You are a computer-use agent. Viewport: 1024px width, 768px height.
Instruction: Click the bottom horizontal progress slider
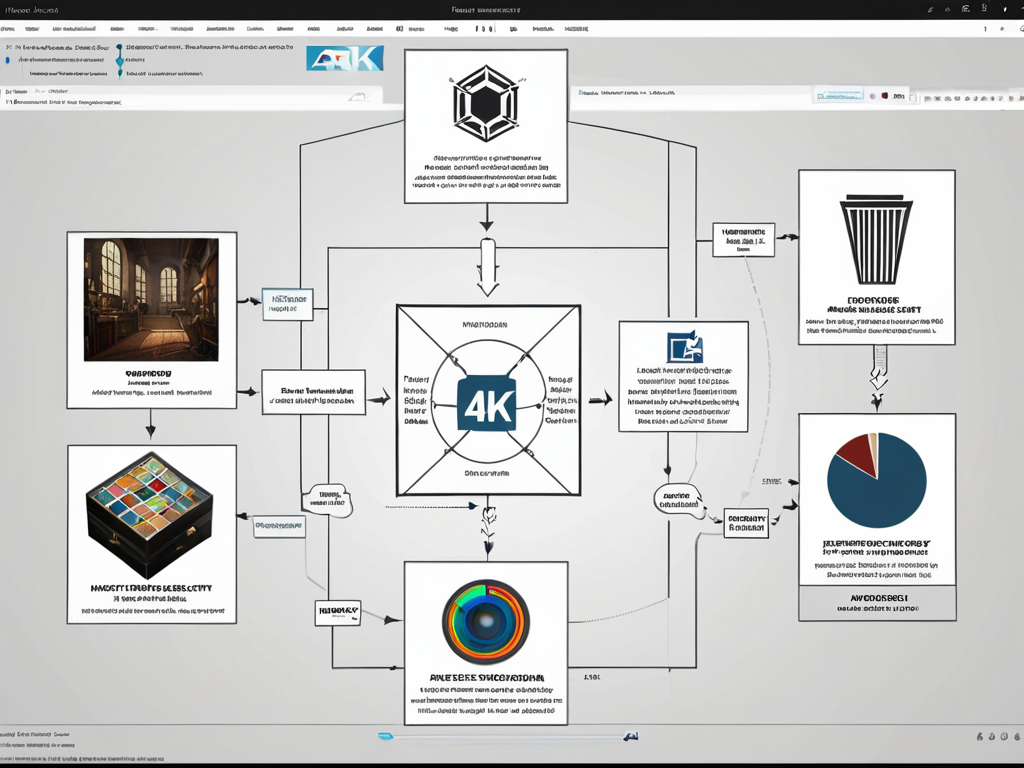click(x=505, y=737)
